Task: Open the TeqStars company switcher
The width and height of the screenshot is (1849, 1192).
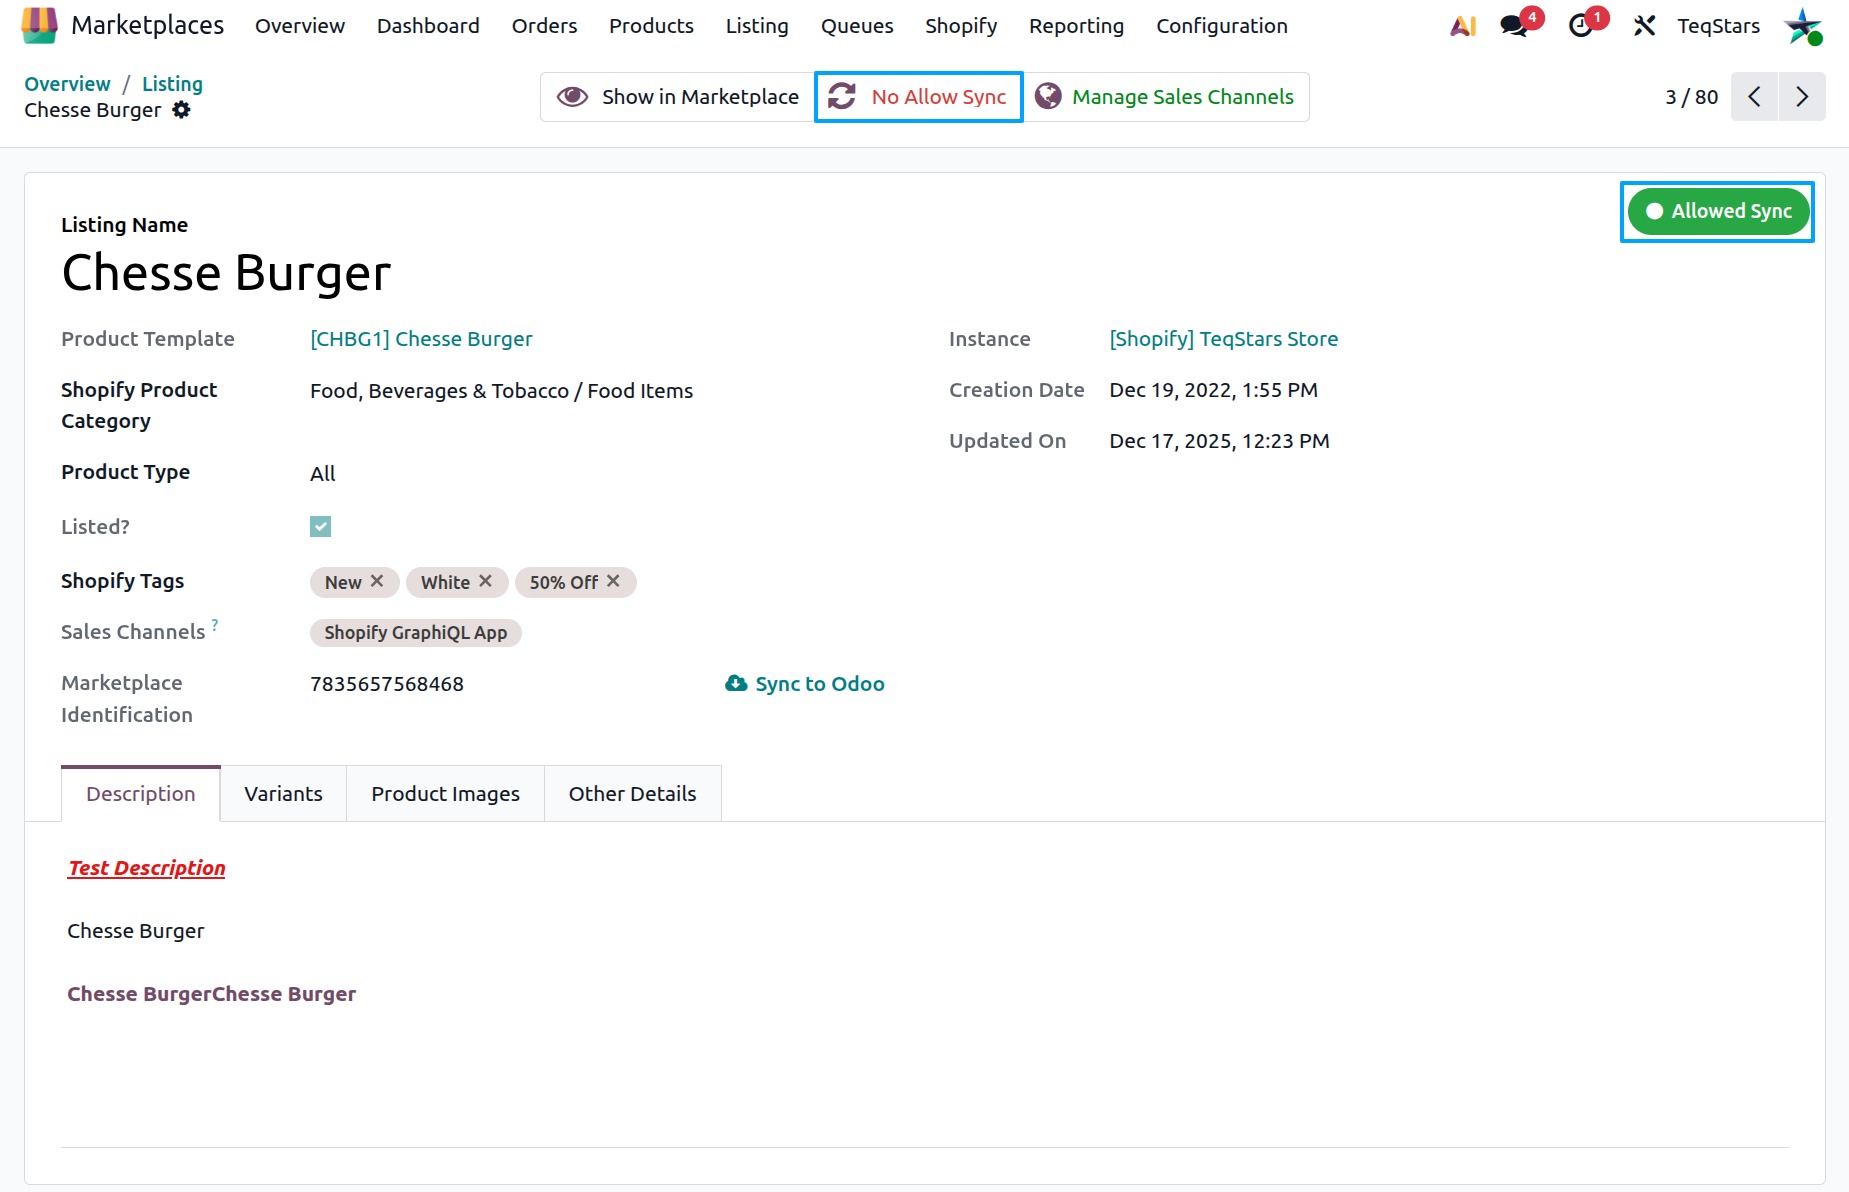Action: (1718, 26)
